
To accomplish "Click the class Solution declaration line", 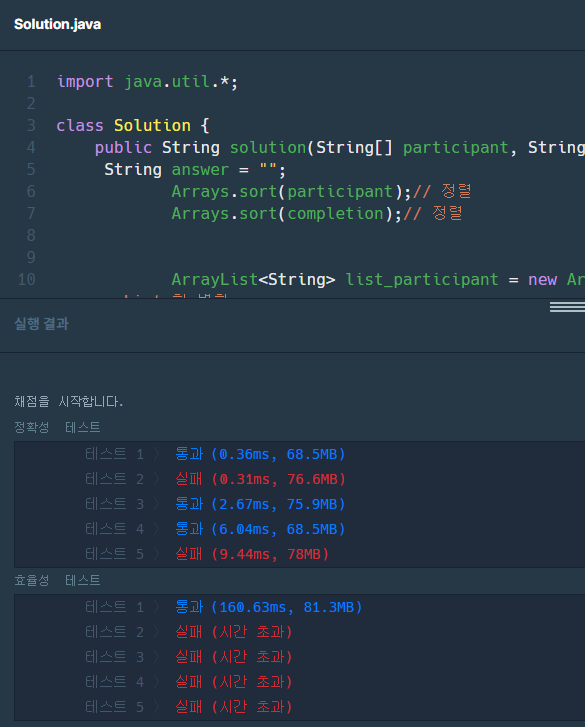I will click(x=133, y=126).
